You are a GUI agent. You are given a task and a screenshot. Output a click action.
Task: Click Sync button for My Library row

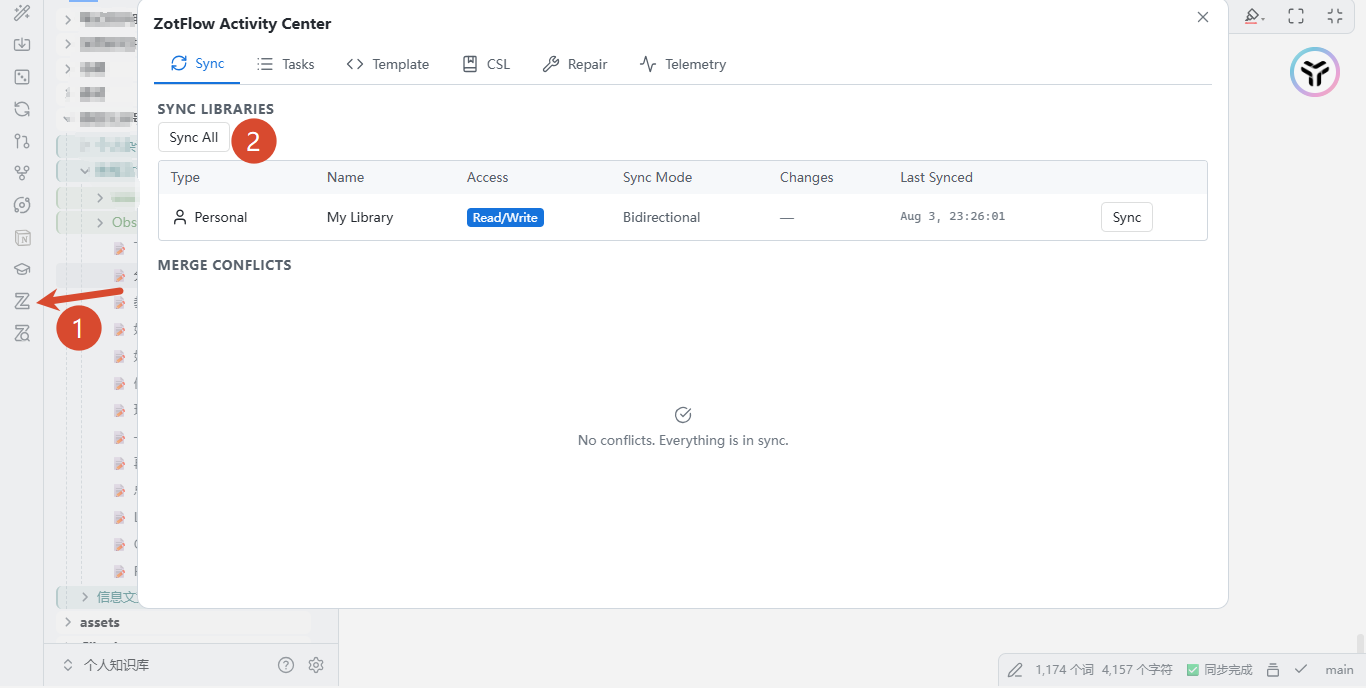click(1127, 217)
